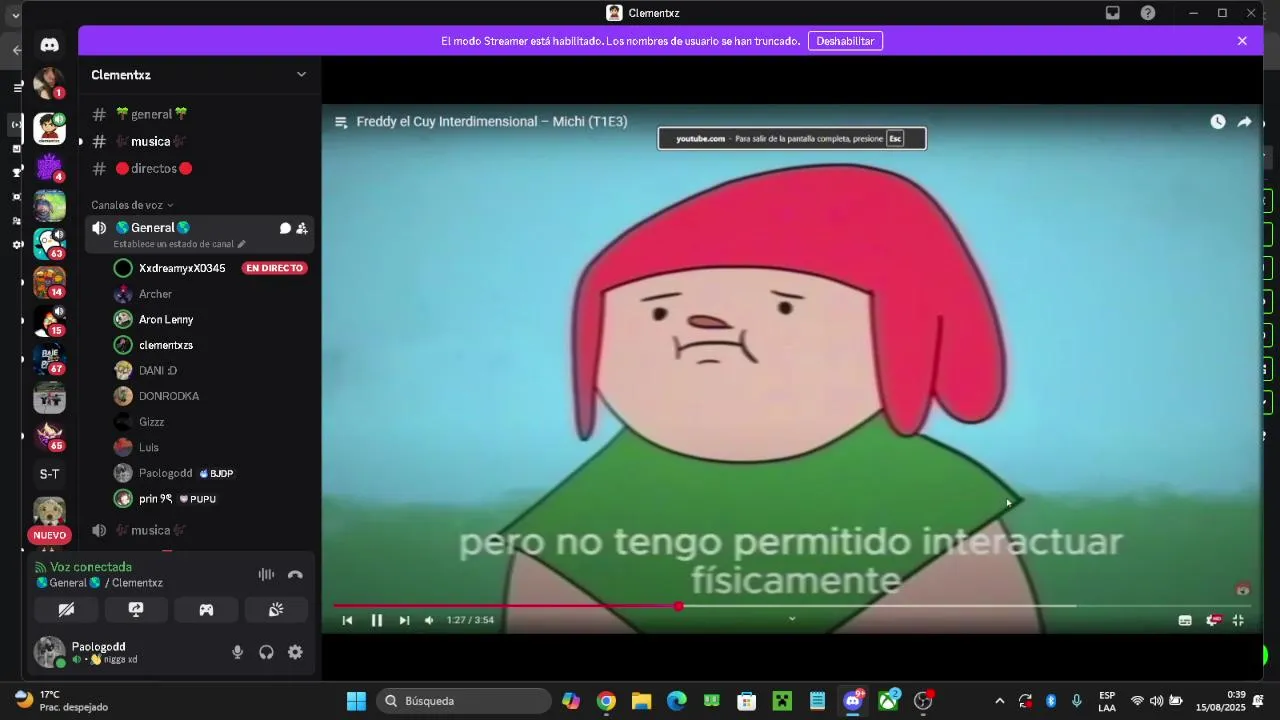Screen dimensions: 1280x720
Task: Select user Archer in voice list
Action: 155,294
